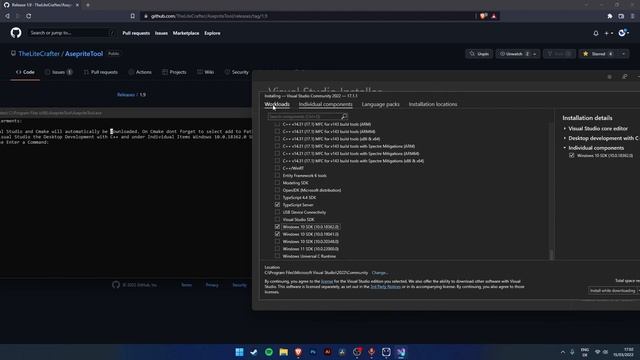Open the GitHub profile avatar menu

coord(623,33)
